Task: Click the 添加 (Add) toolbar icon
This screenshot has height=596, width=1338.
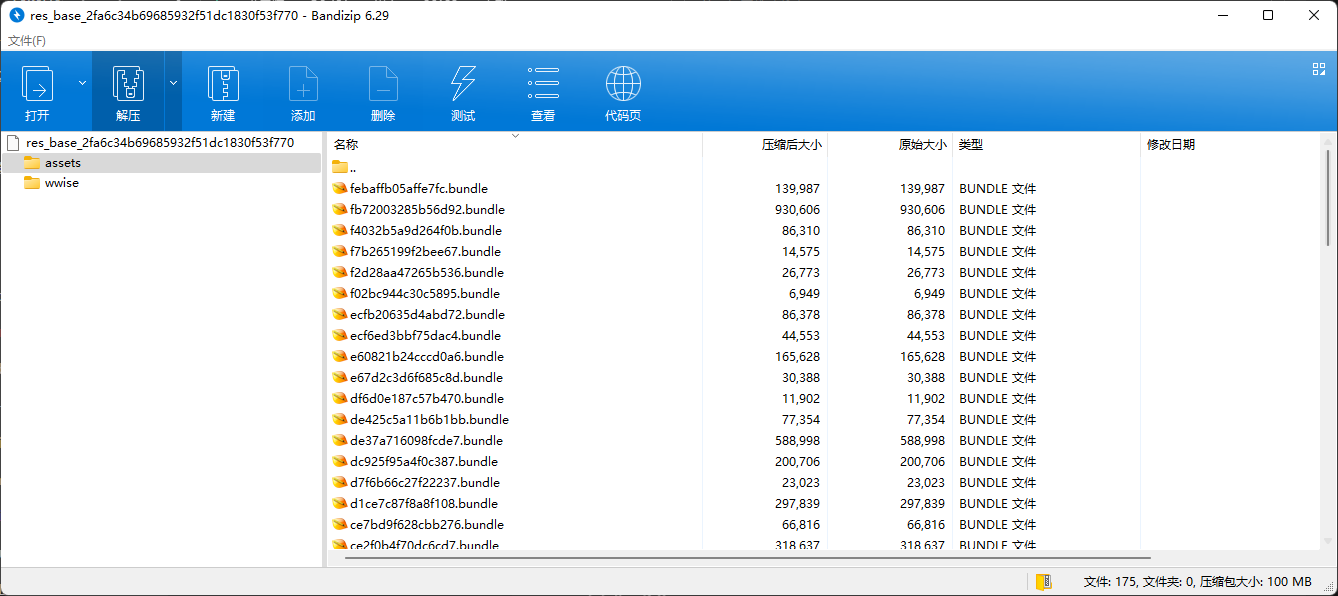Action: click(x=303, y=83)
